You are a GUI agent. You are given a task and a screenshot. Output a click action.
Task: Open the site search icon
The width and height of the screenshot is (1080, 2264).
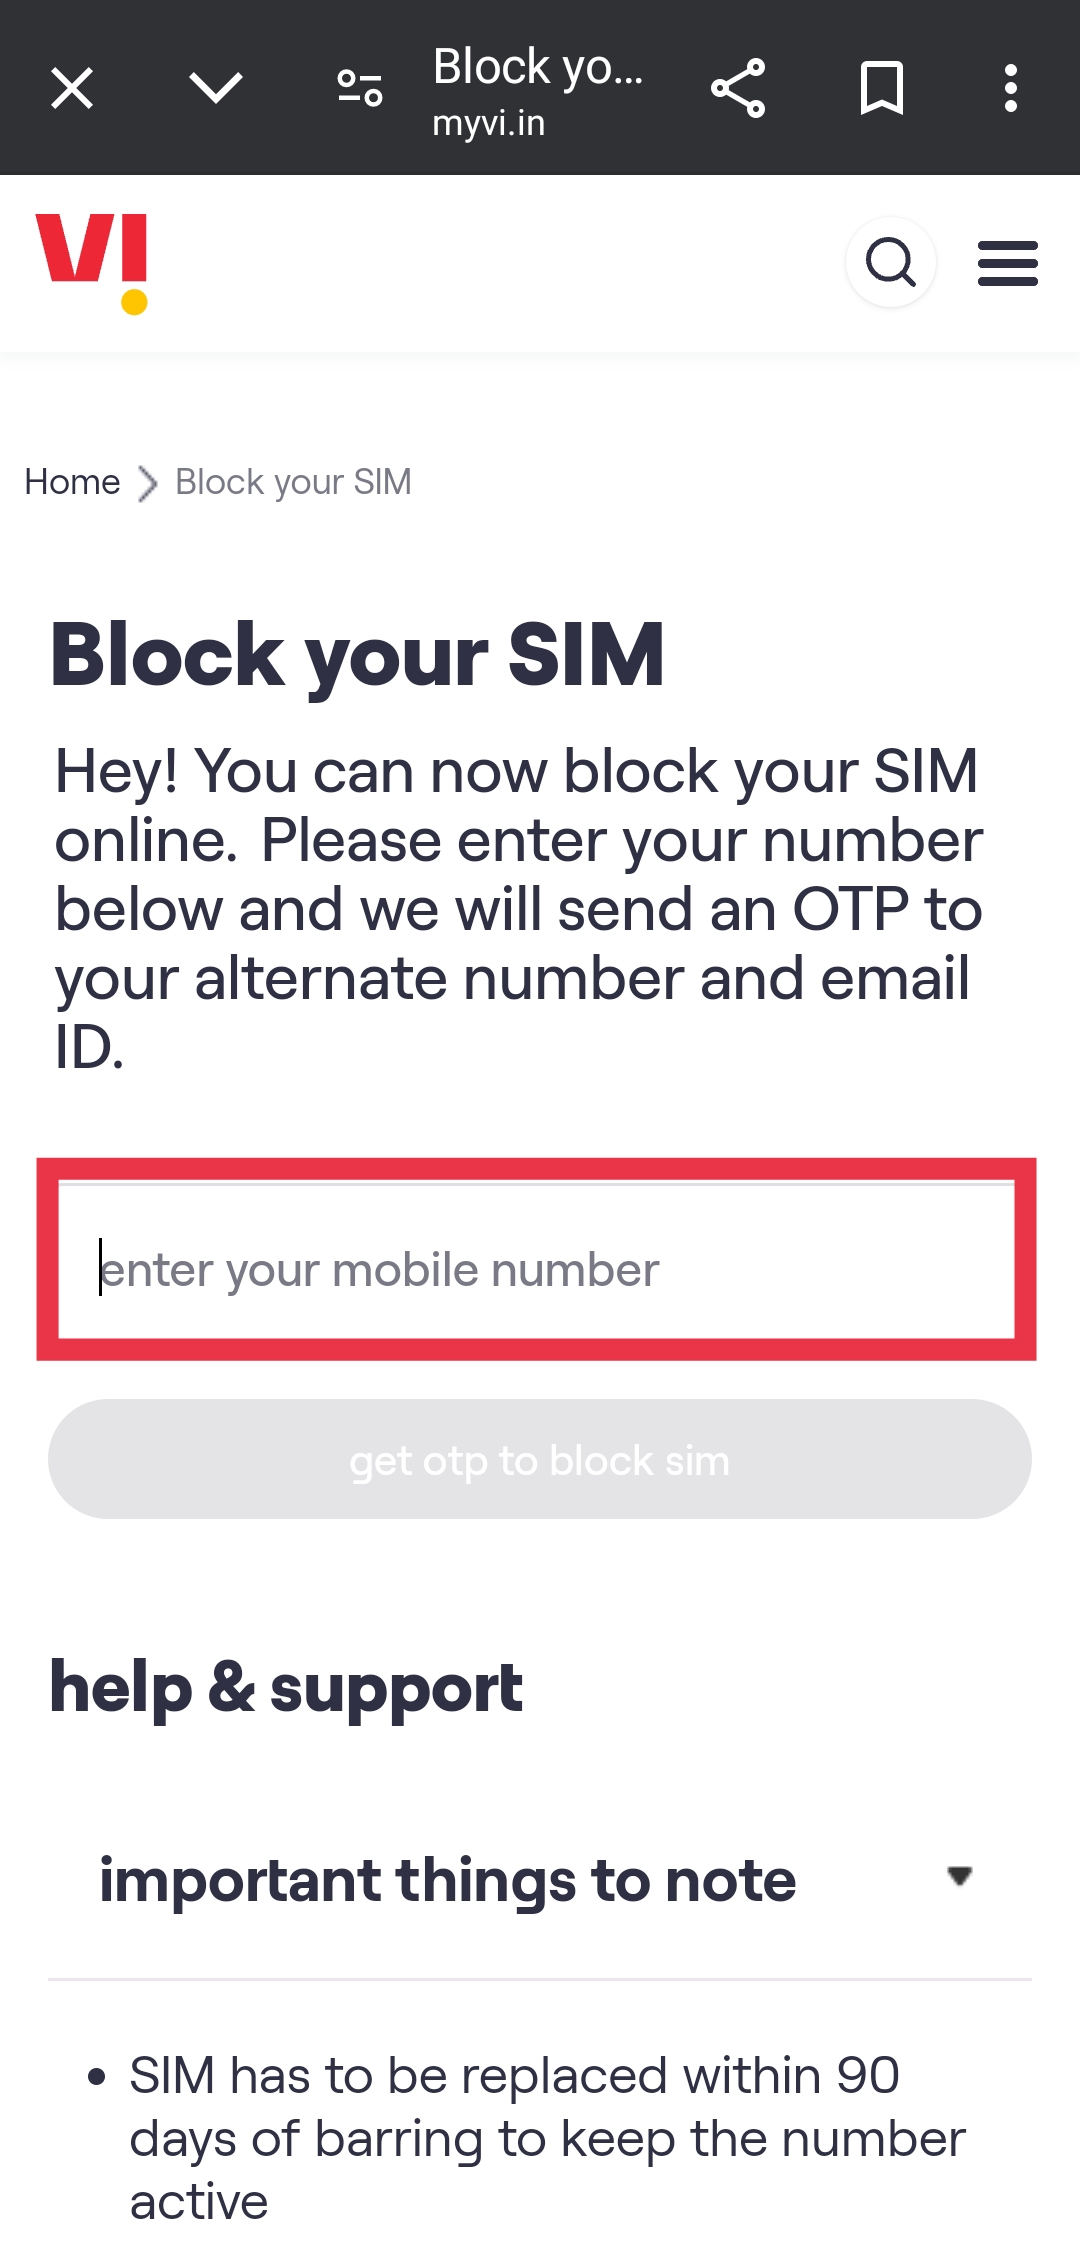[x=891, y=263]
